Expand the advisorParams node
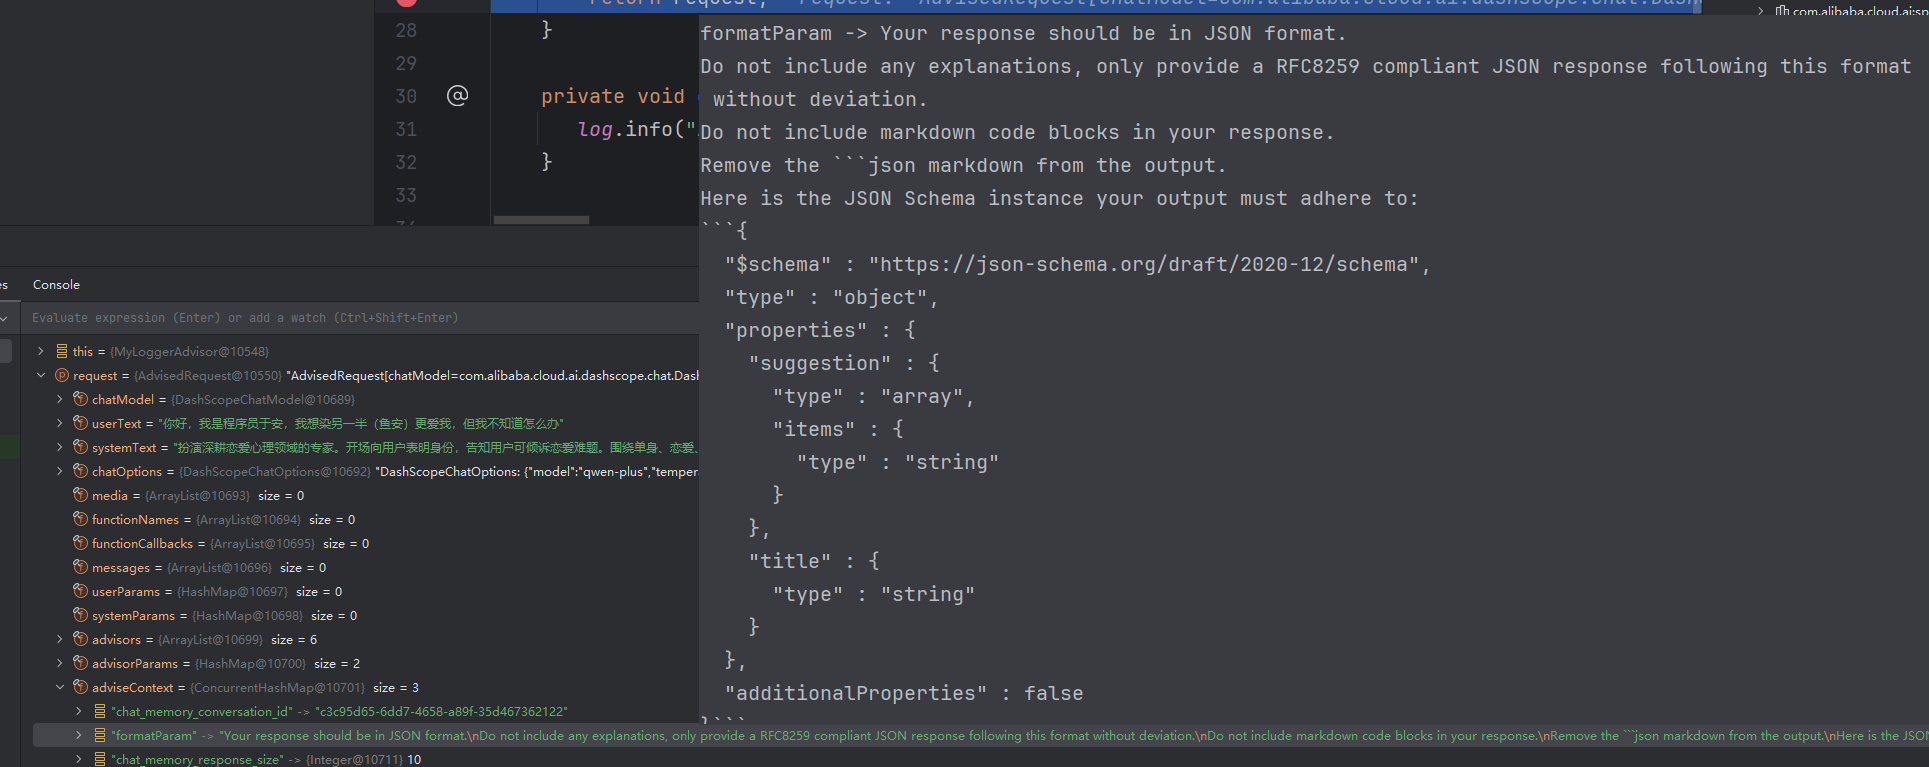Image resolution: width=1929 pixels, height=767 pixels. coord(59,663)
